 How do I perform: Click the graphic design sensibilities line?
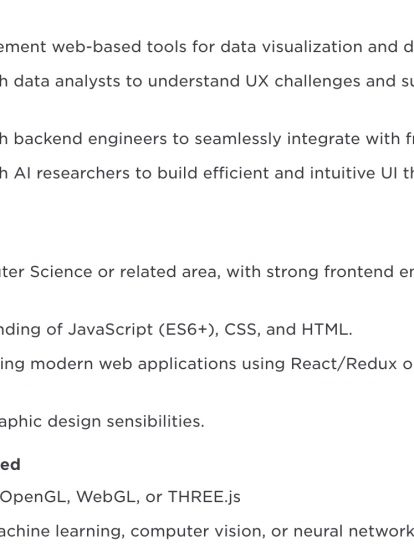pyautogui.click(x=102, y=421)
